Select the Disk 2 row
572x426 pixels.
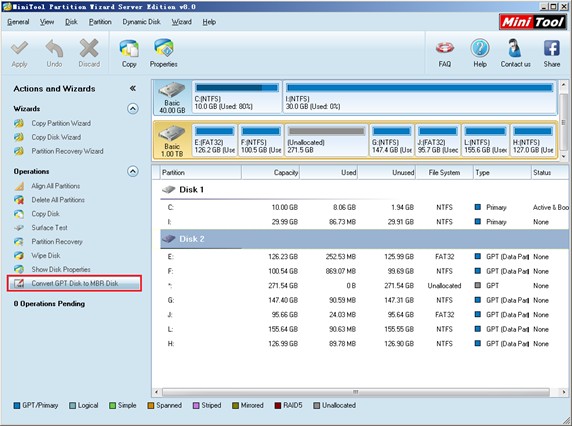tap(364, 239)
